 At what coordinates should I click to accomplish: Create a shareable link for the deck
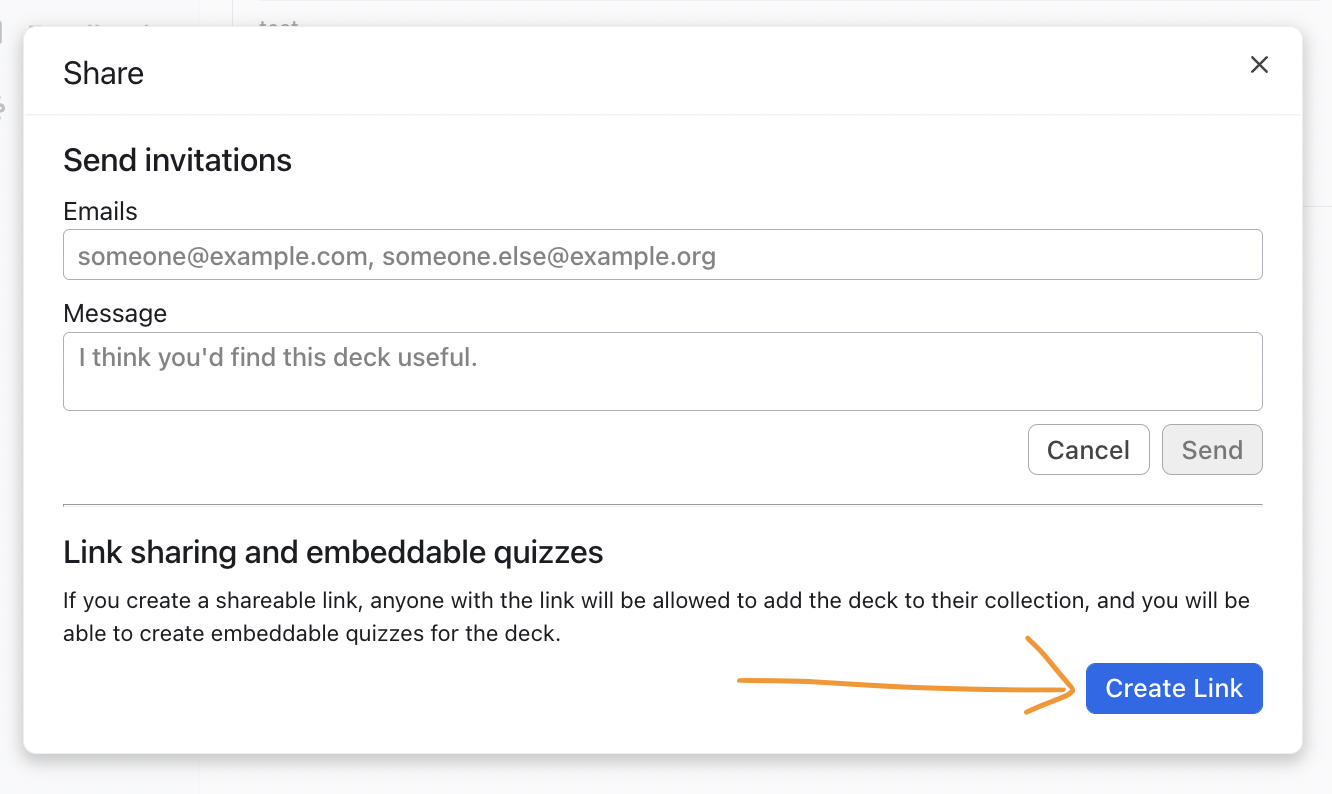point(1174,688)
